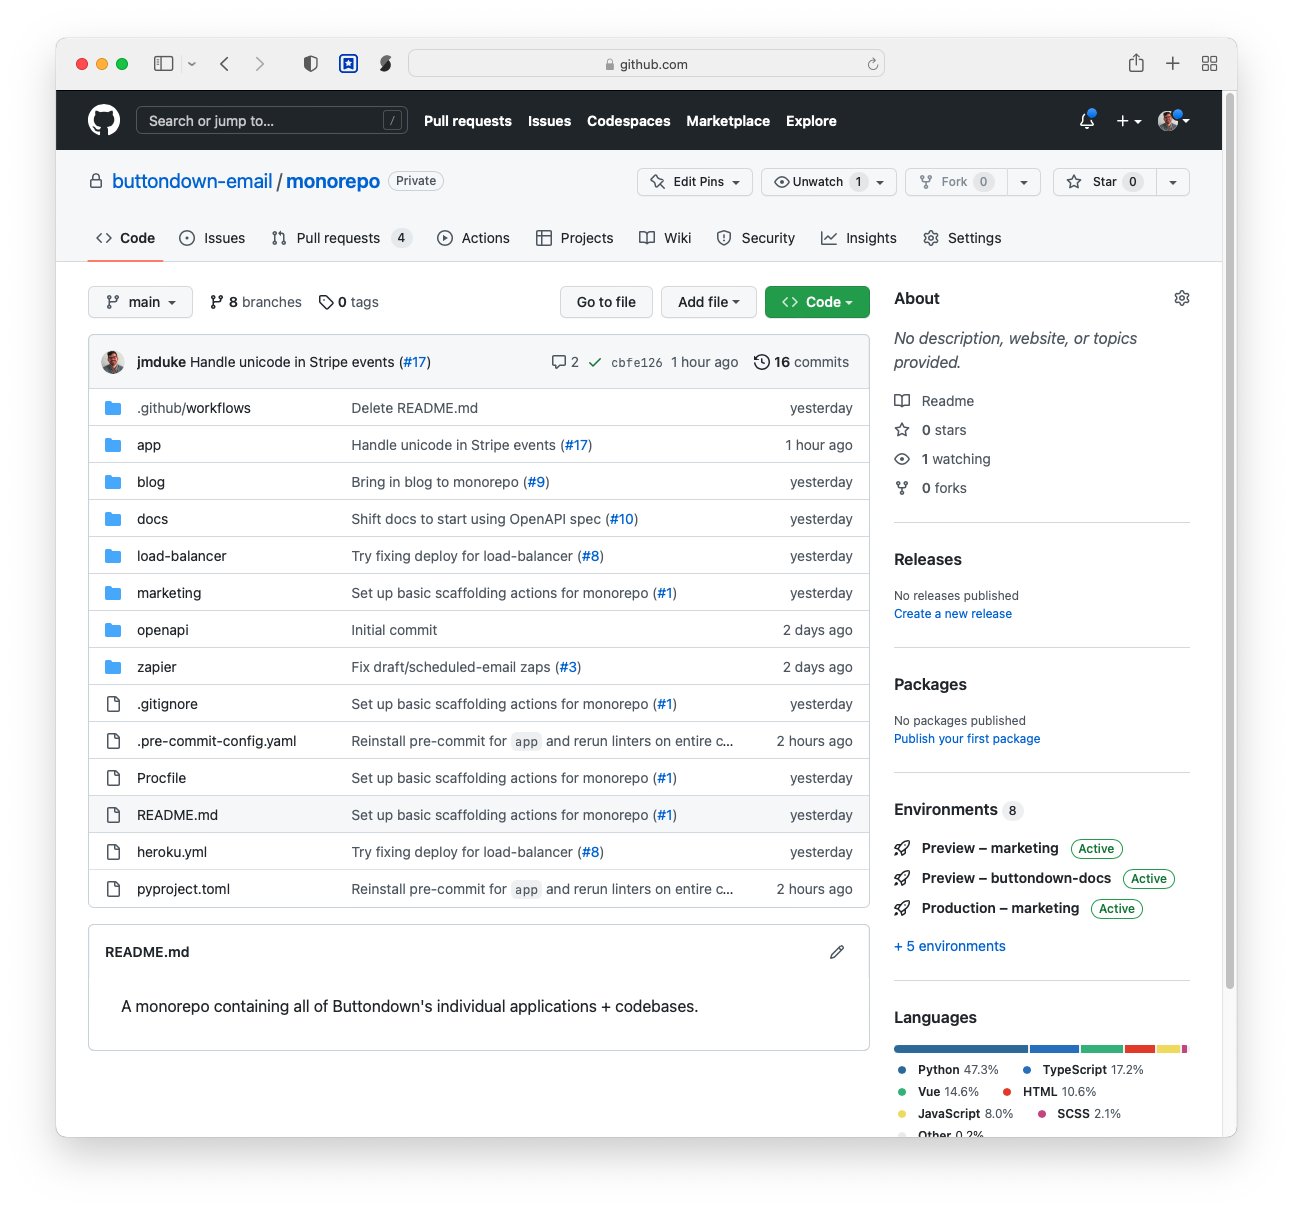Screen dimensions: 1293x1211
Task: Focus the Search or jump to field
Action: 272,121
